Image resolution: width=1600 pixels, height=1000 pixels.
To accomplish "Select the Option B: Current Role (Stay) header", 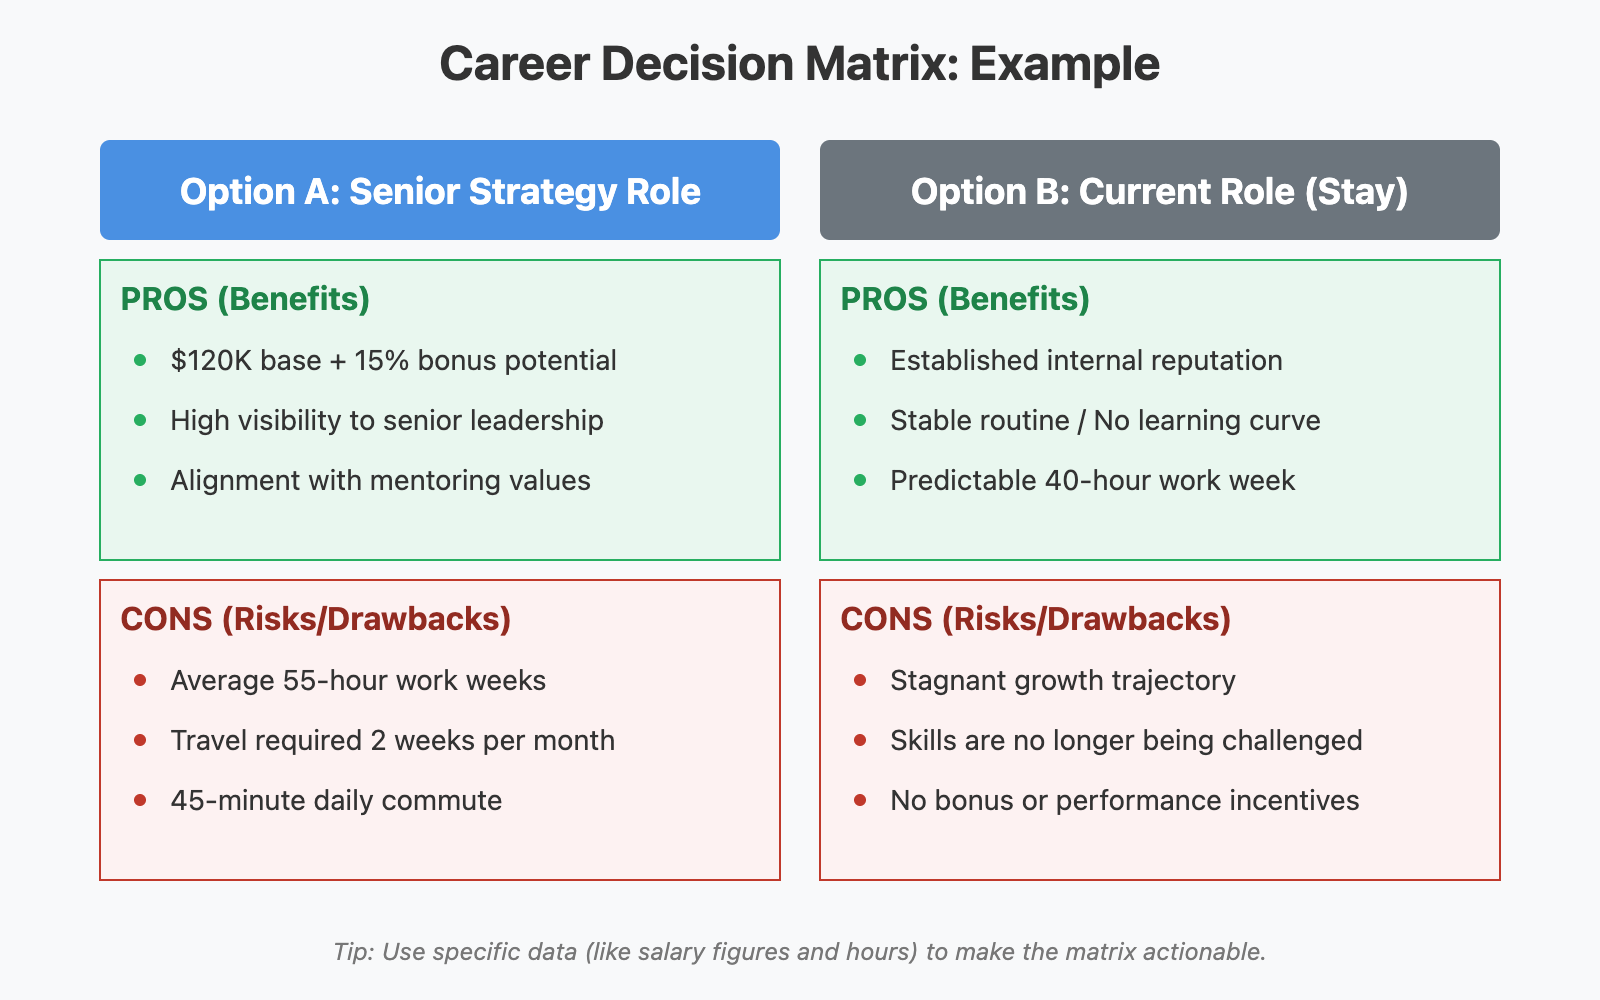I will [1159, 191].
